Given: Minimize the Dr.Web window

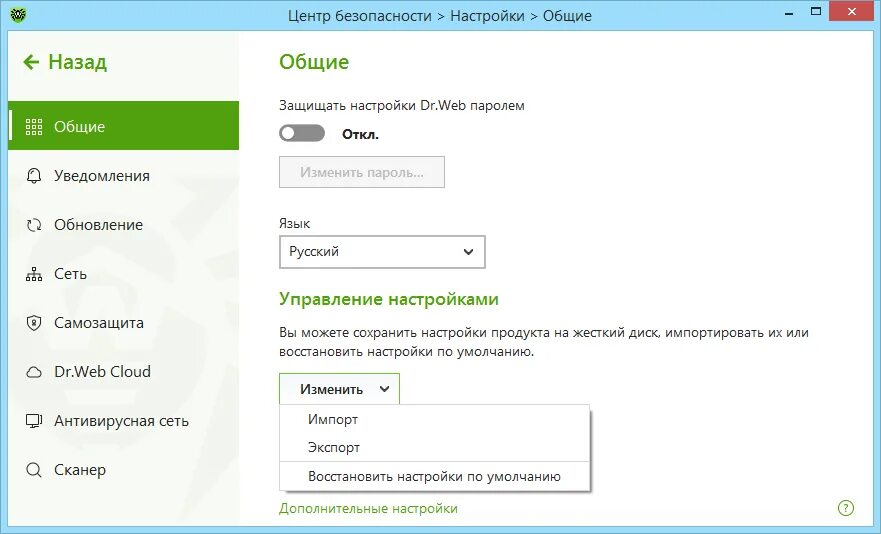Looking at the screenshot, I should pyautogui.click(x=789, y=12).
